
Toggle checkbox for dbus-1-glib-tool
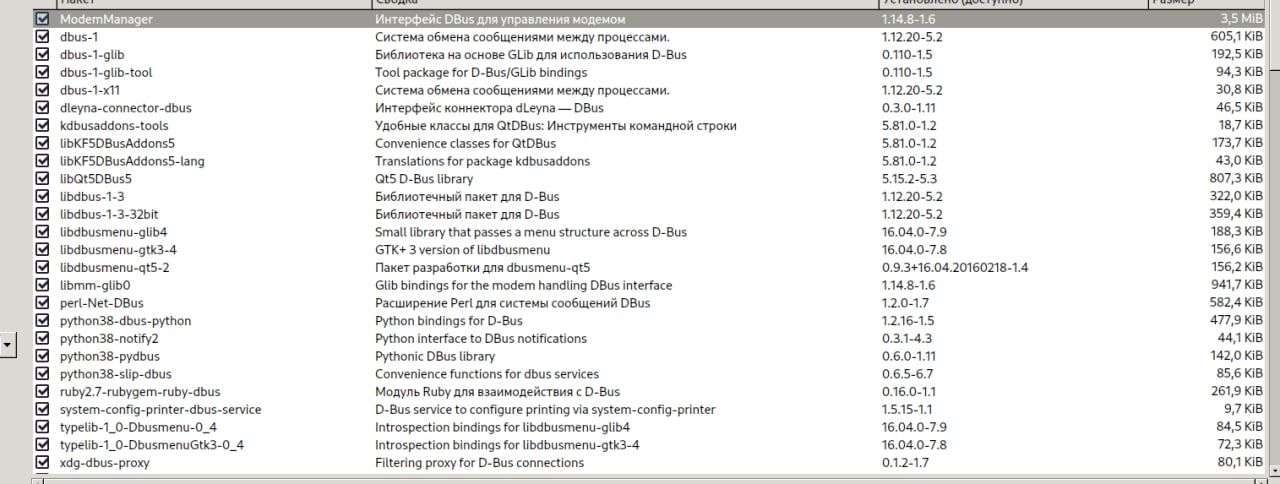(42, 72)
